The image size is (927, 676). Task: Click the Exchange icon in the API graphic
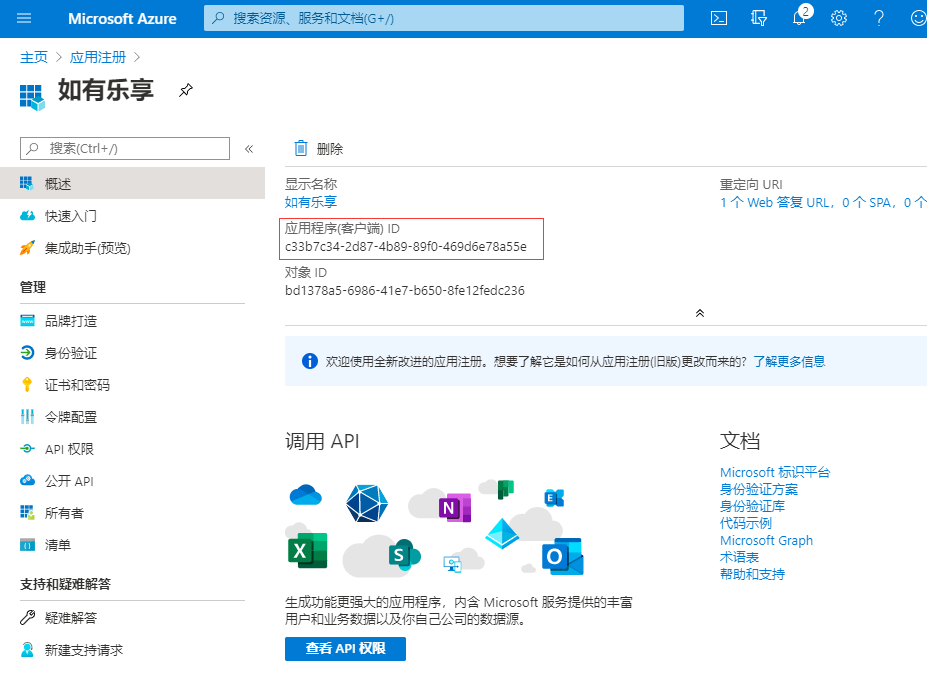pyautogui.click(x=554, y=498)
